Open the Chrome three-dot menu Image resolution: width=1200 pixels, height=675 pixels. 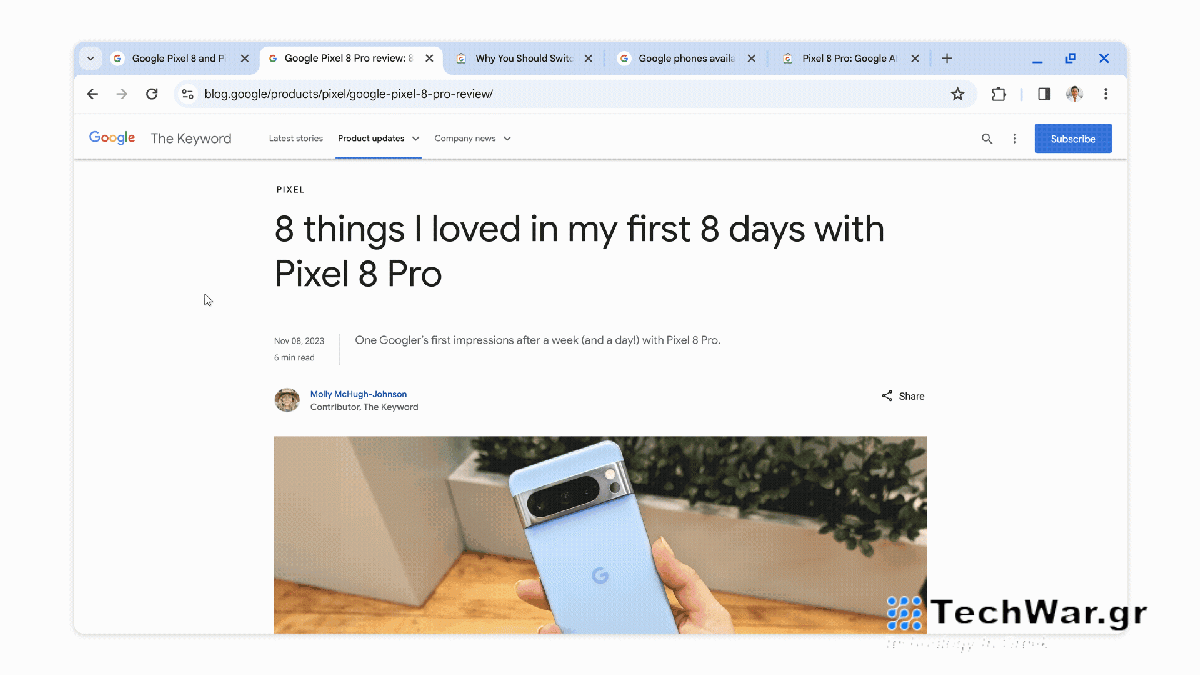[x=1105, y=94]
